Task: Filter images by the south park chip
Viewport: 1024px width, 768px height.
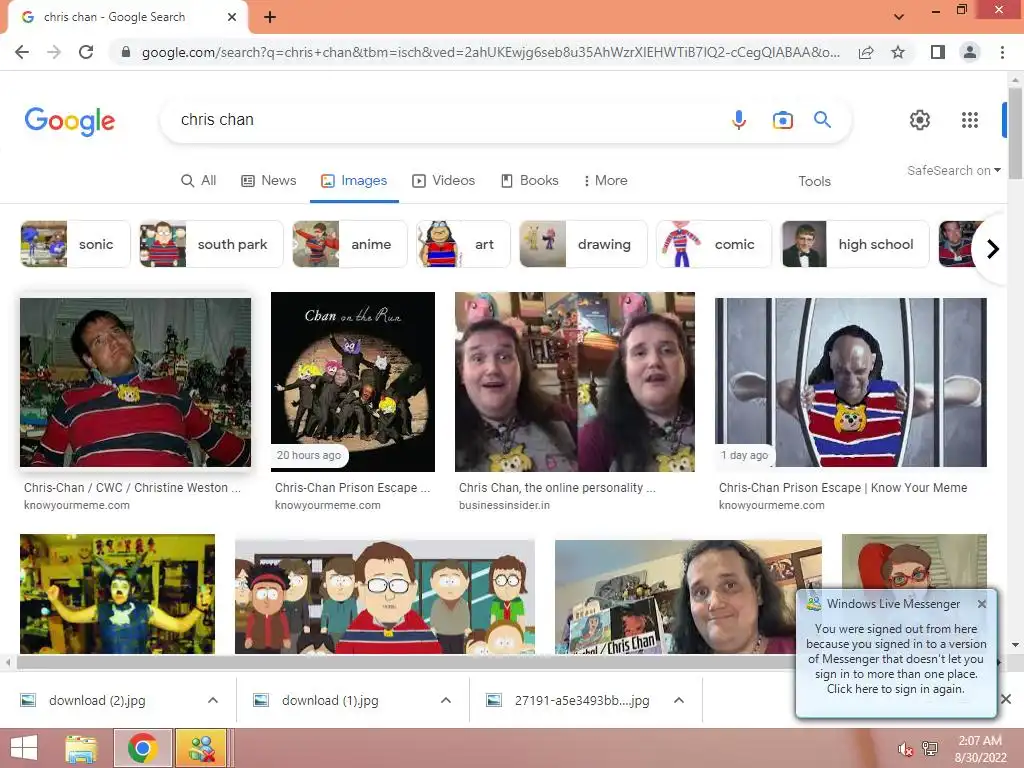Action: [x=212, y=244]
